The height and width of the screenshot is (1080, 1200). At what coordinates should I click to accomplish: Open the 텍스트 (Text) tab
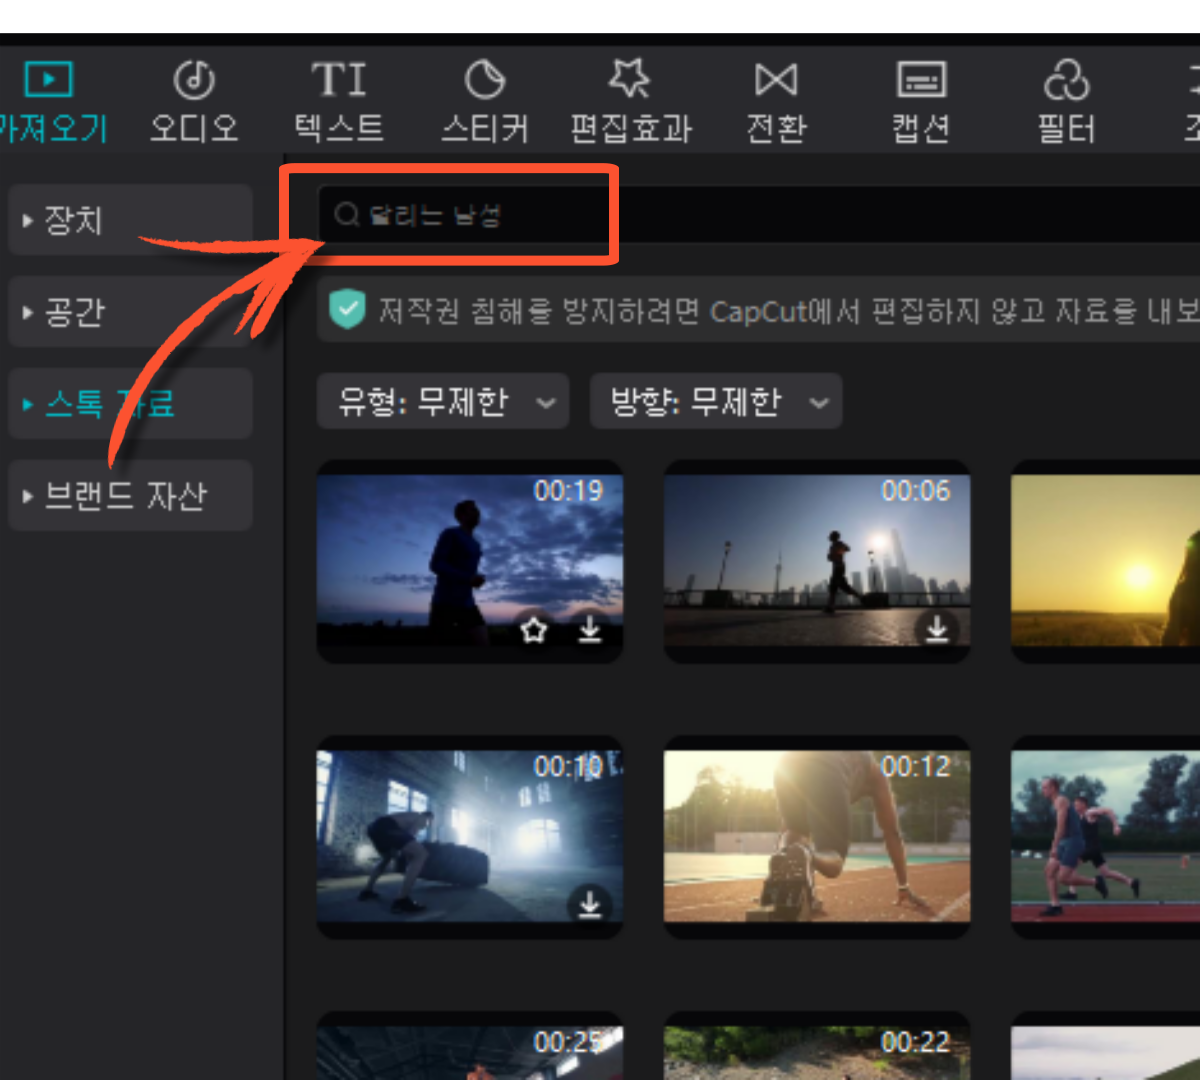(x=339, y=102)
